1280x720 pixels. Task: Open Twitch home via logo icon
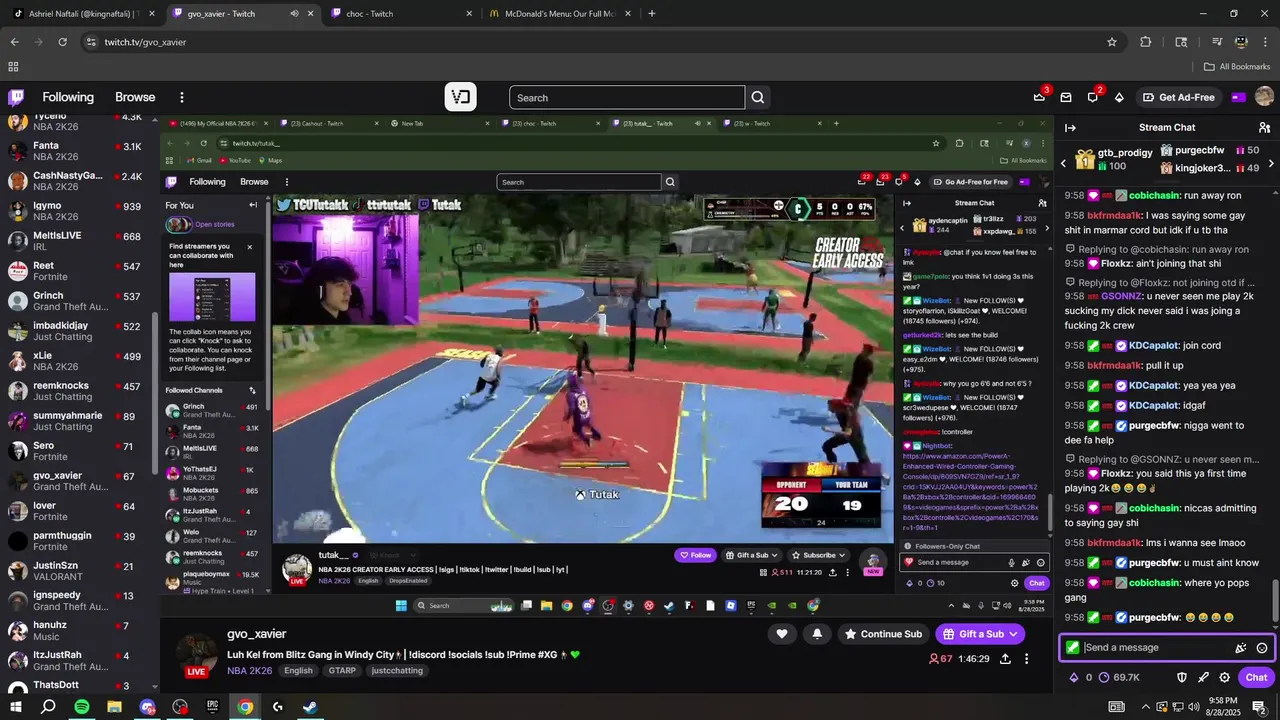16,97
